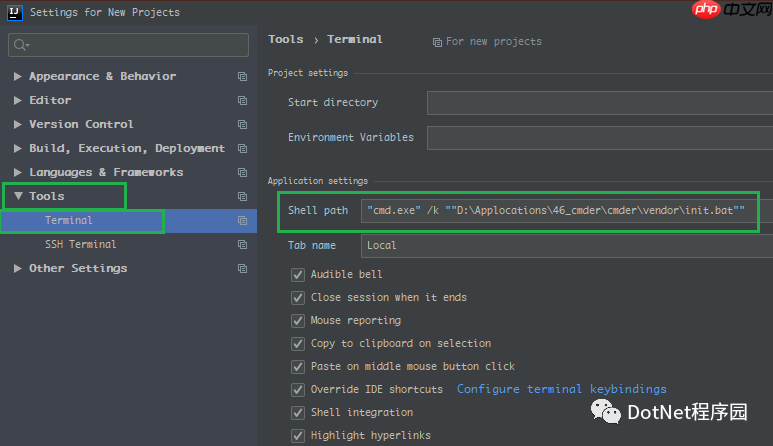Click project-level icon beside Appearance & Behavior
This screenshot has height=446, width=773.
(x=242, y=76)
